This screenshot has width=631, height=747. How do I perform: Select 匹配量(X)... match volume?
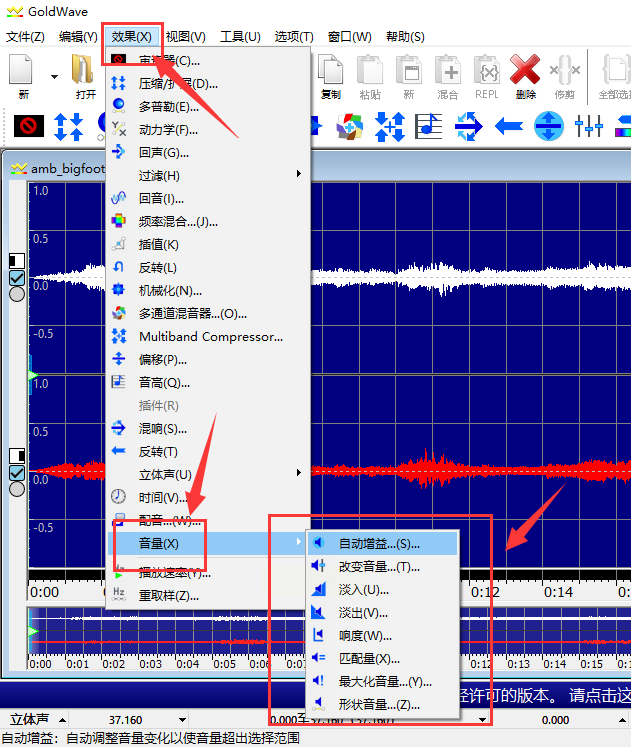(x=383, y=659)
